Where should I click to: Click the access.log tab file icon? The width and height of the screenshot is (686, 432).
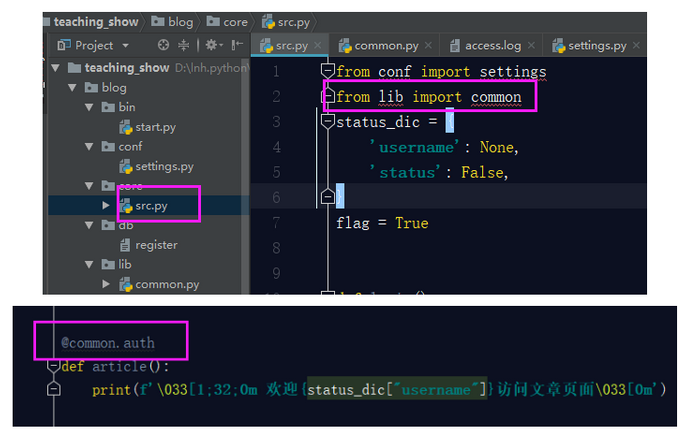(455, 46)
